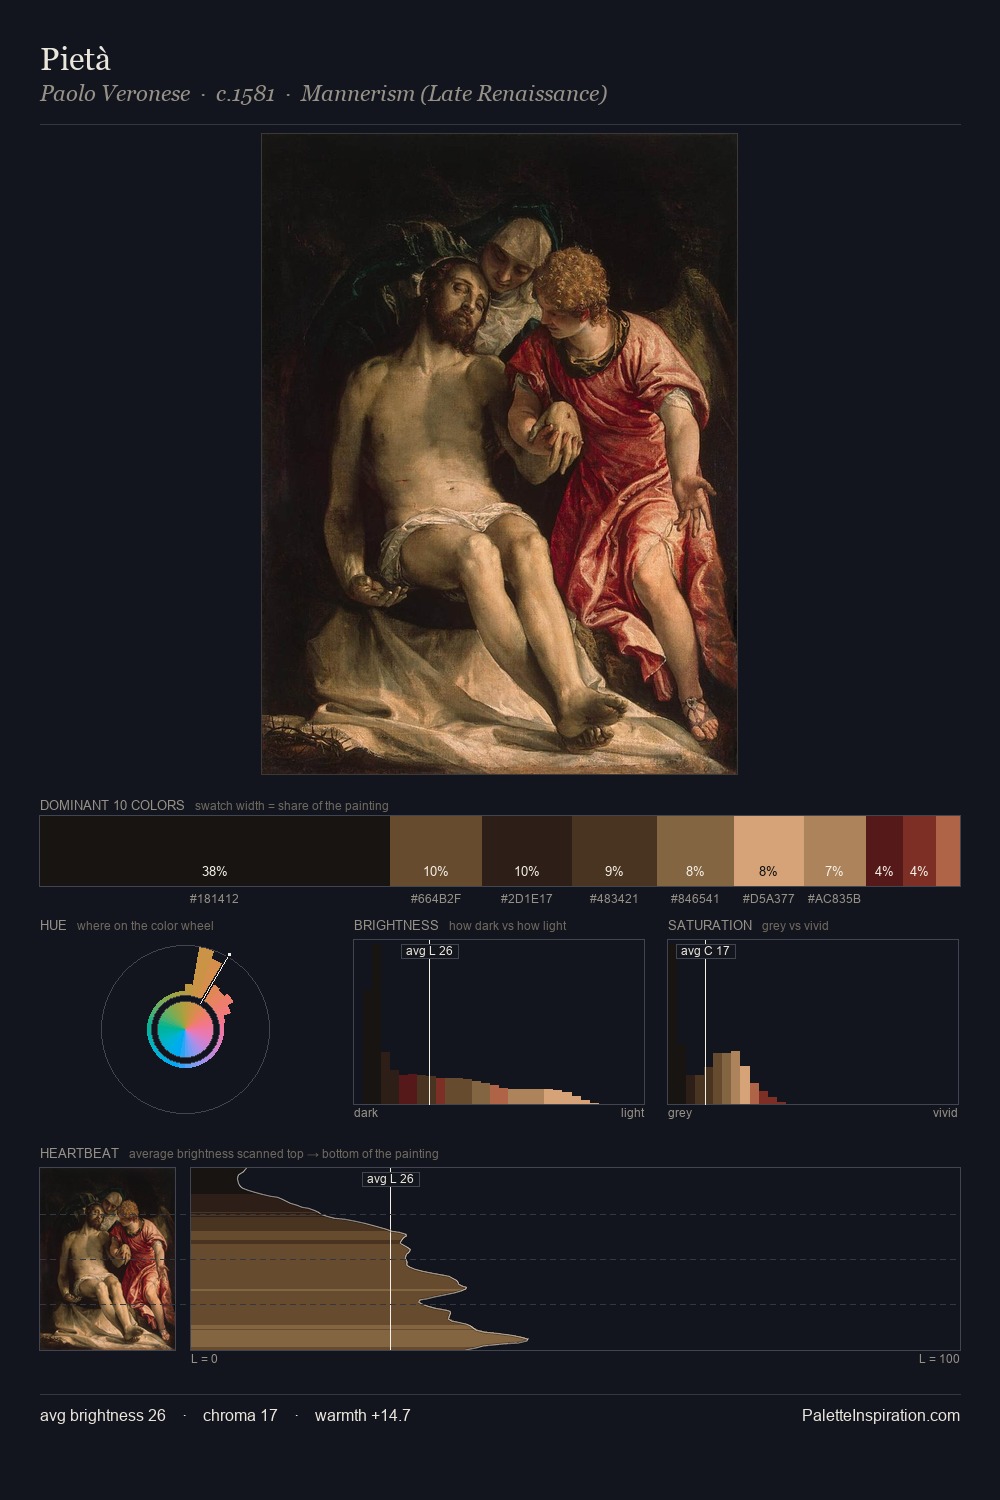This screenshot has height=1500, width=1000.
Task: Click the #D5A377 hex code label
Action: tap(769, 899)
